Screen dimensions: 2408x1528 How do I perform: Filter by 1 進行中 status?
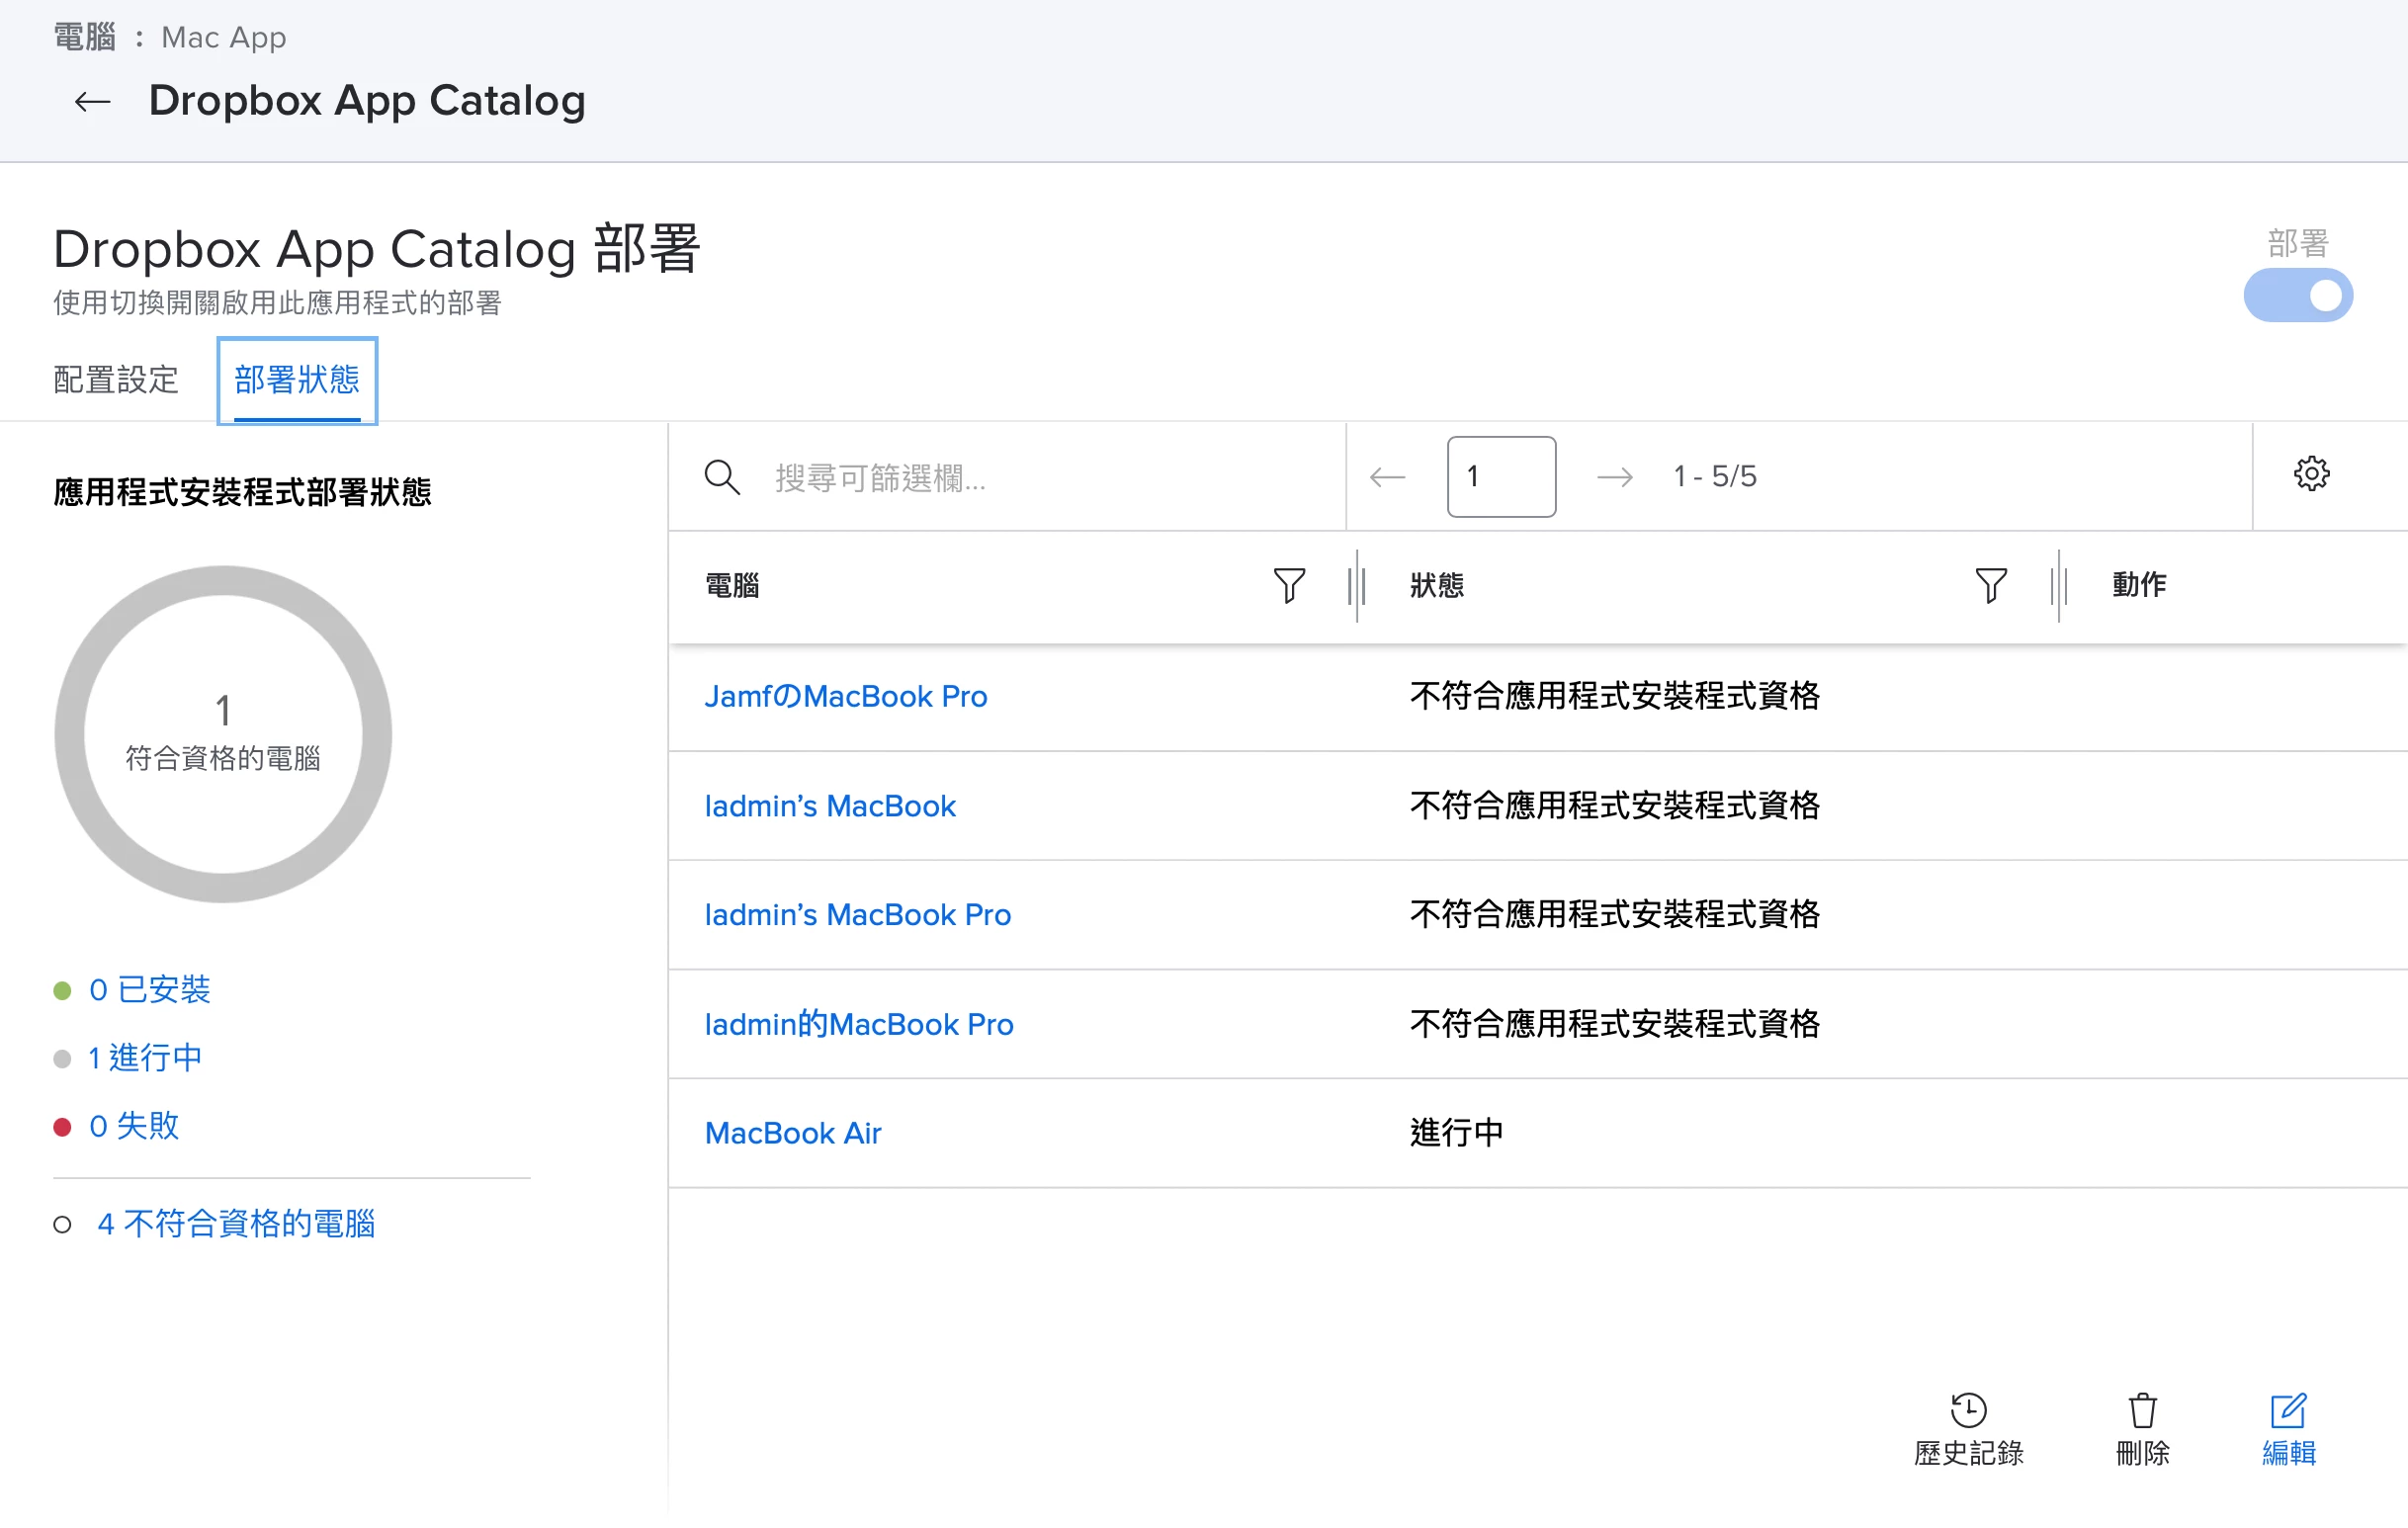tap(145, 1057)
